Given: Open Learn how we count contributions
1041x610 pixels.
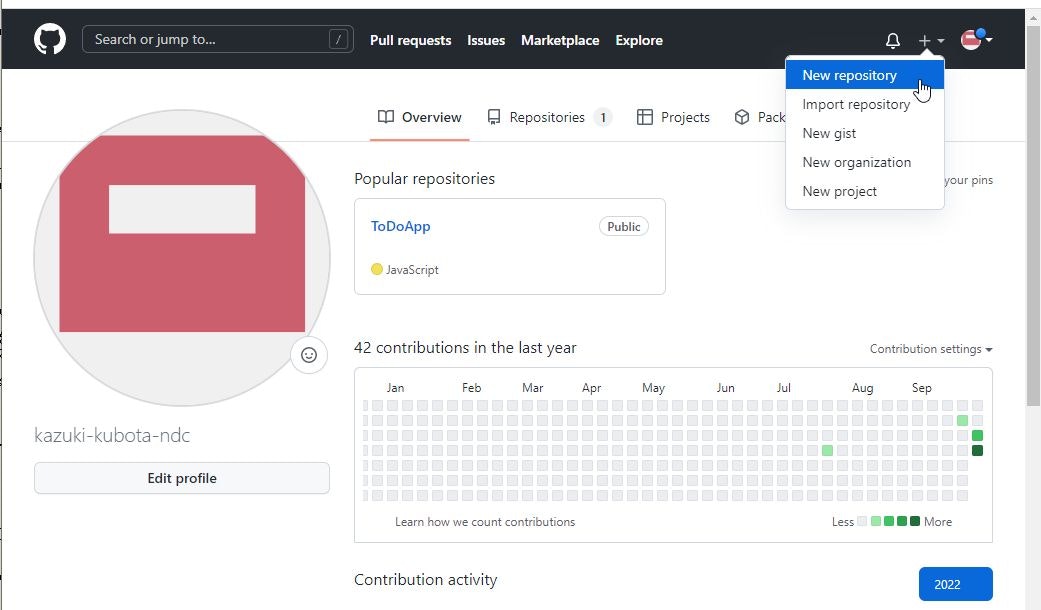Looking at the screenshot, I should (485, 521).
